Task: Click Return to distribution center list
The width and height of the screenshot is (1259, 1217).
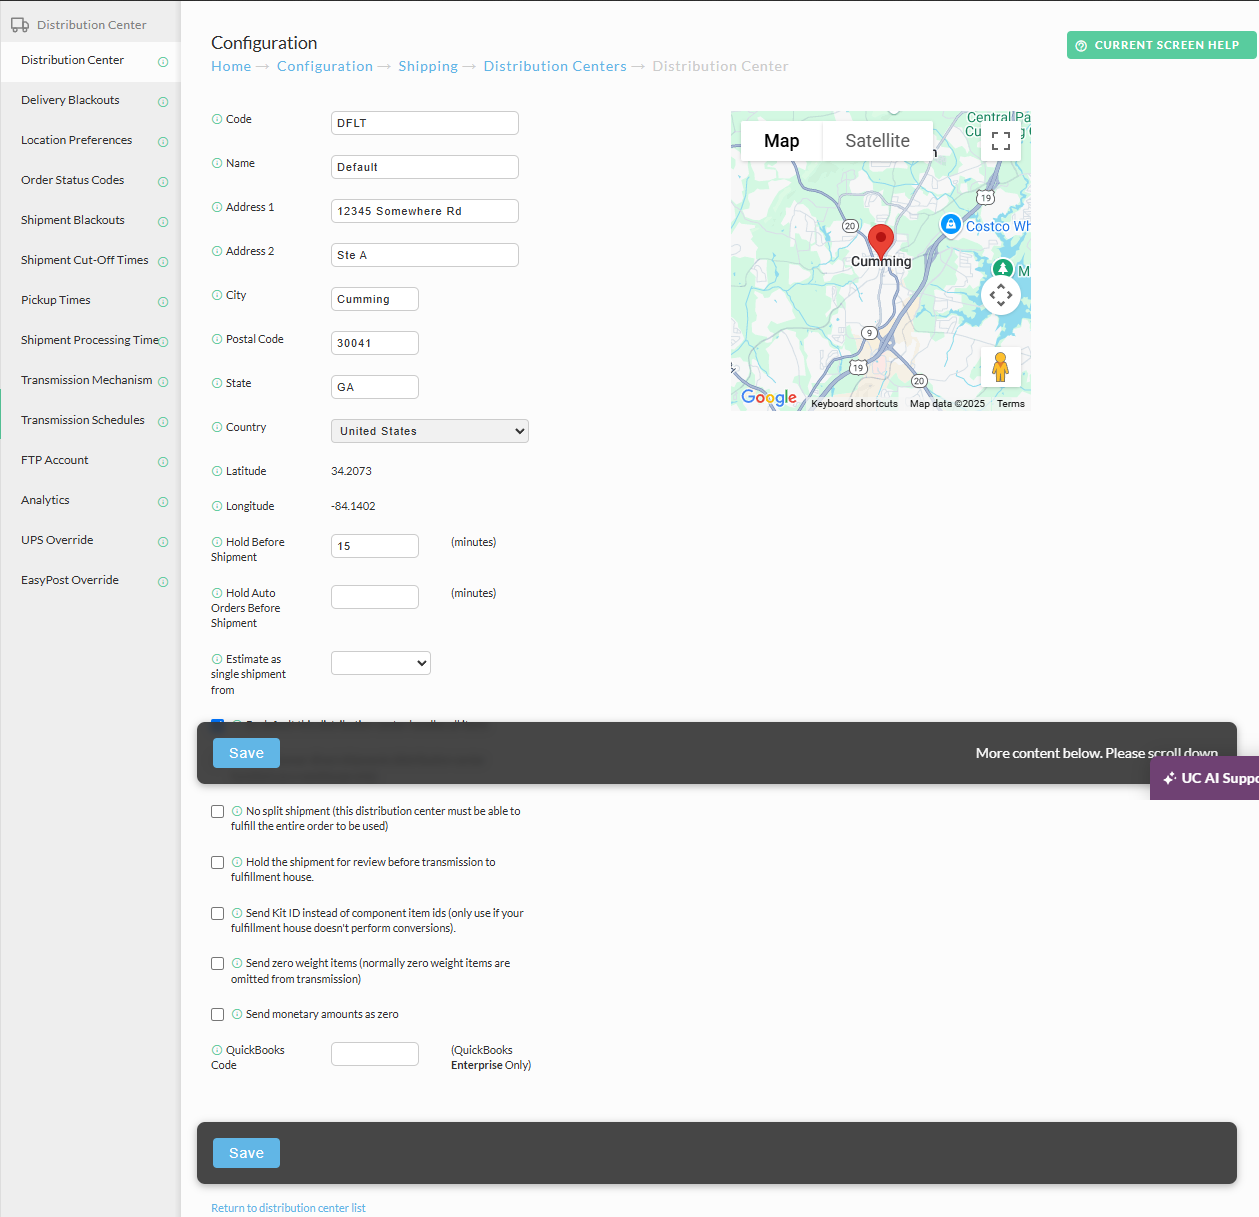Action: pyautogui.click(x=288, y=1208)
